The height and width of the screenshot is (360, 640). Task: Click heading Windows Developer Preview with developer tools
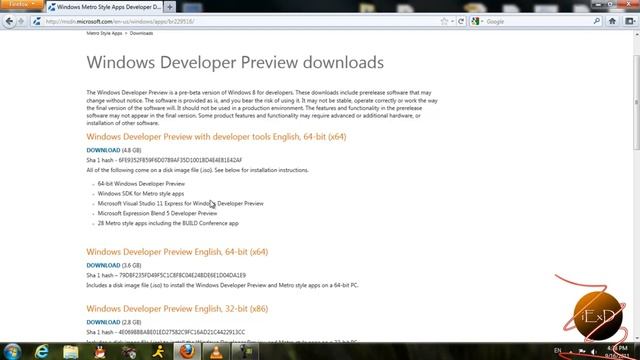pos(216,137)
